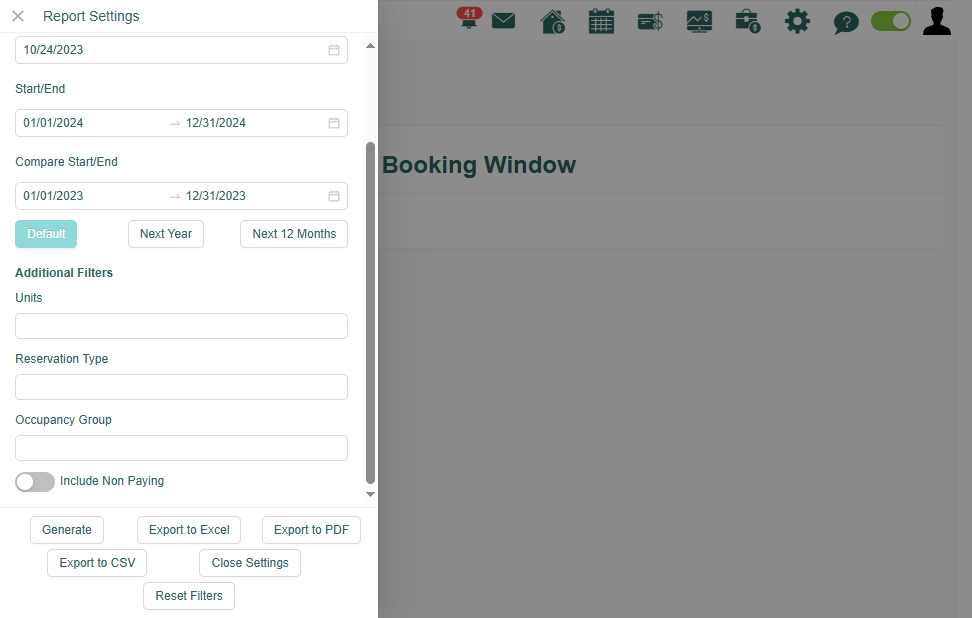Screen dimensions: 972x618
Task: Click the Additional Filters heading
Action: click(64, 273)
